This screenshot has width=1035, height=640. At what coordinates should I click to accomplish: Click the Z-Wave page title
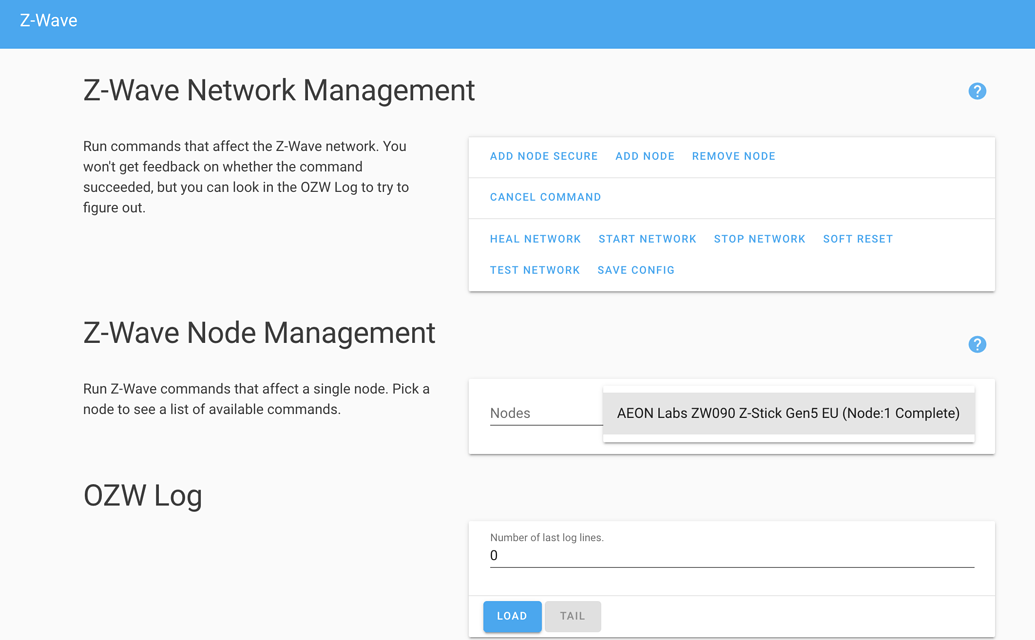click(48, 20)
